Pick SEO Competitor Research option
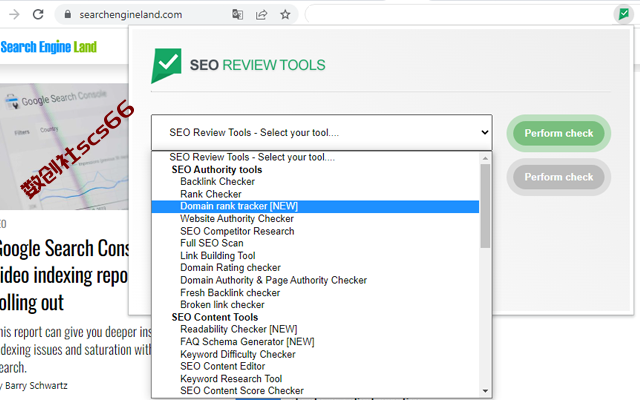640x400 pixels. coord(315,231)
